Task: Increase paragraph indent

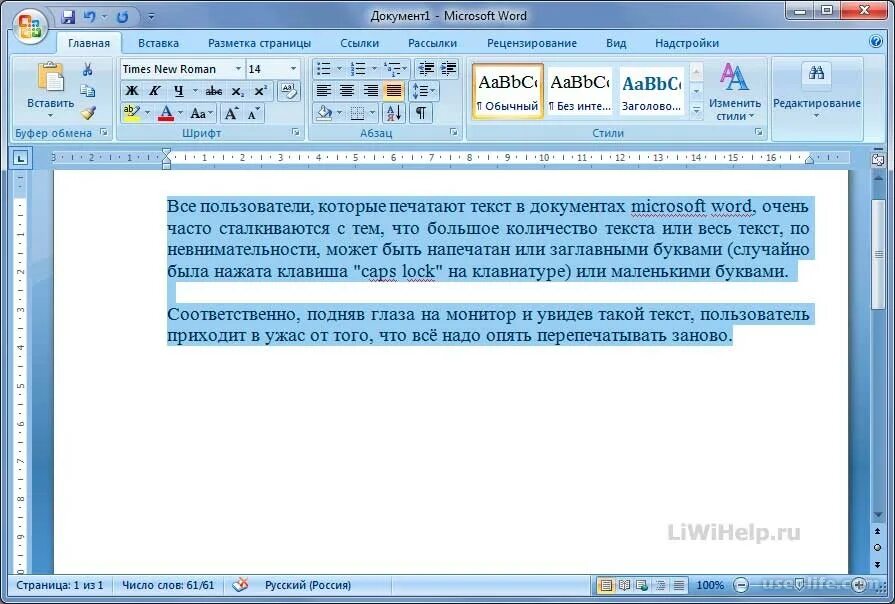Action: 449,69
